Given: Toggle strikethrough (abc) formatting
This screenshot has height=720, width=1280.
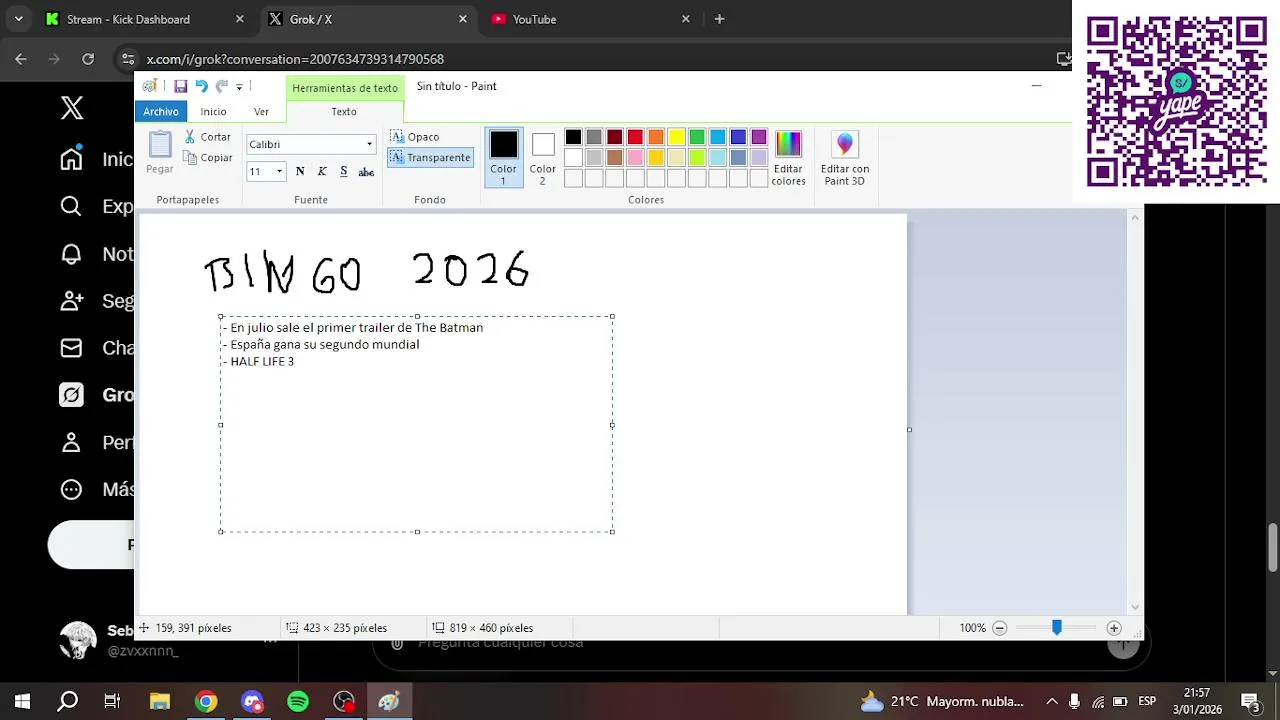Looking at the screenshot, I should tap(366, 172).
